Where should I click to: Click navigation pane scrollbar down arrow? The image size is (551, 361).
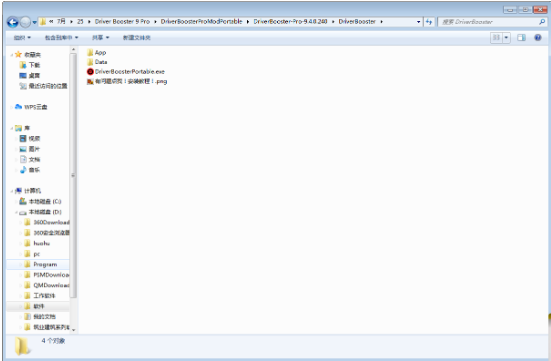73,330
